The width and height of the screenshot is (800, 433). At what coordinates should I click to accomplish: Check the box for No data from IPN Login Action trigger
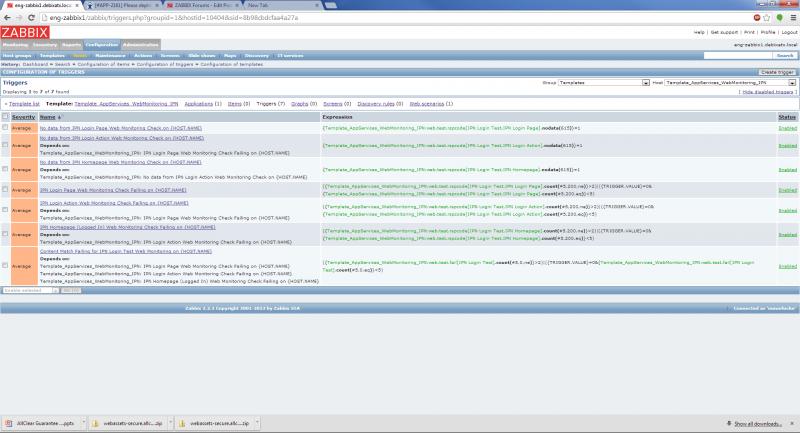5,145
